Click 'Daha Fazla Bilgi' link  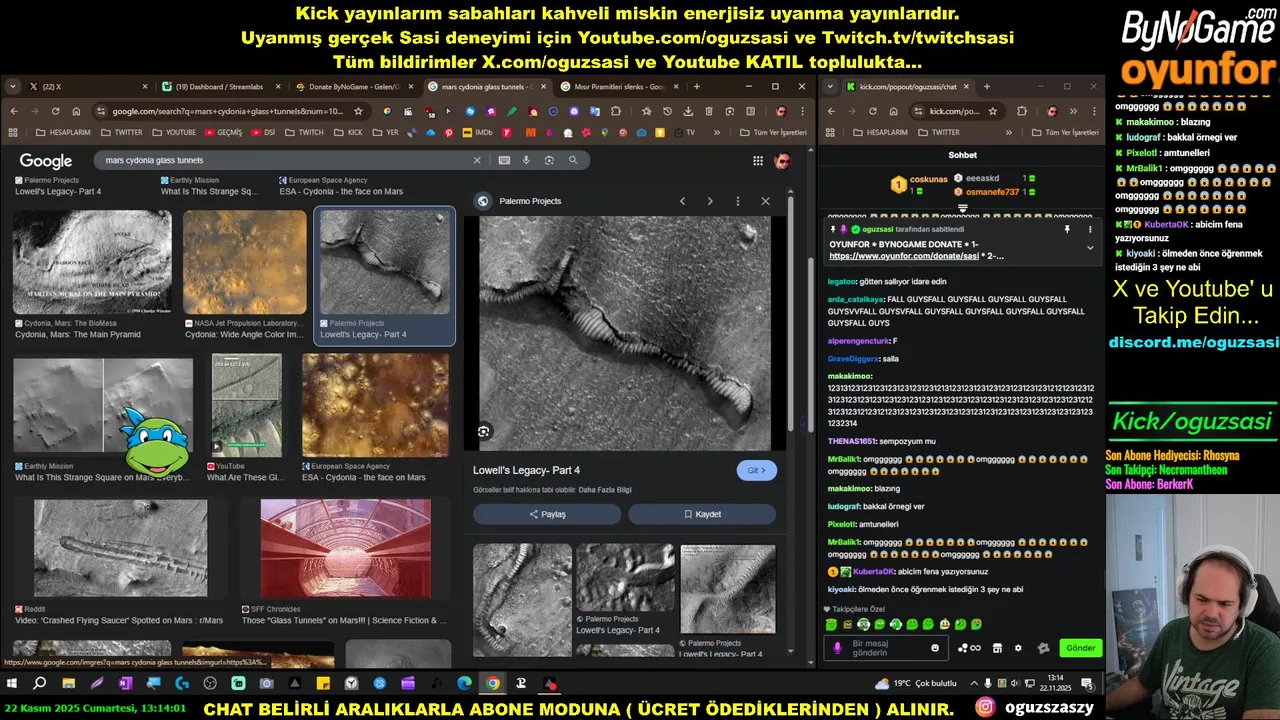604,490
